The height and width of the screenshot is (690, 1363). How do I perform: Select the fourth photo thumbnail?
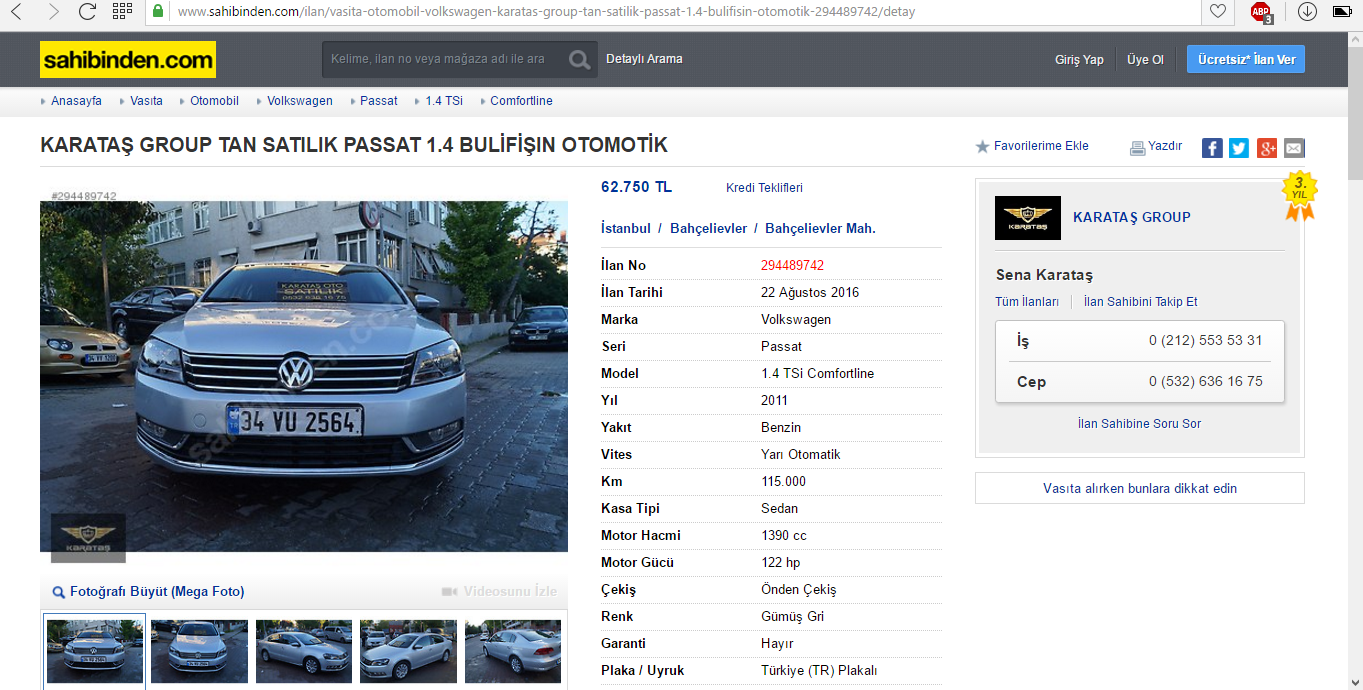pyautogui.click(x=408, y=651)
